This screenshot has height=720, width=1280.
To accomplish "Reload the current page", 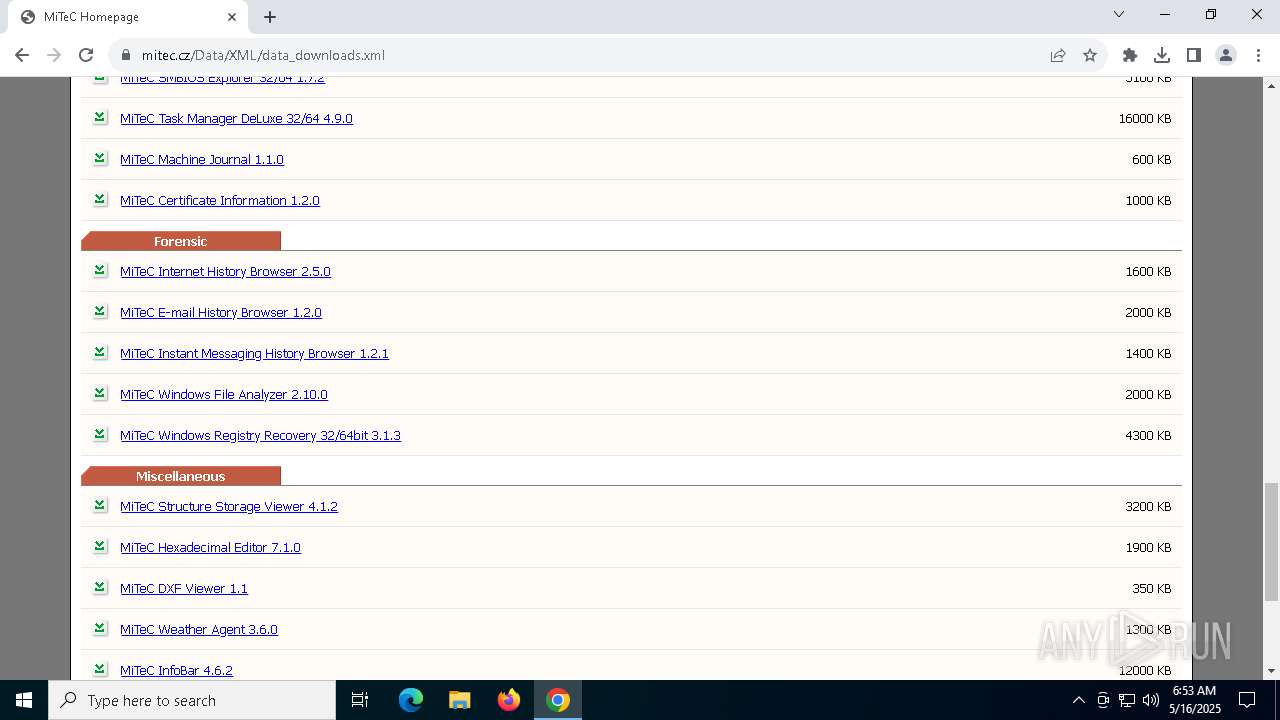I will coord(86,55).
